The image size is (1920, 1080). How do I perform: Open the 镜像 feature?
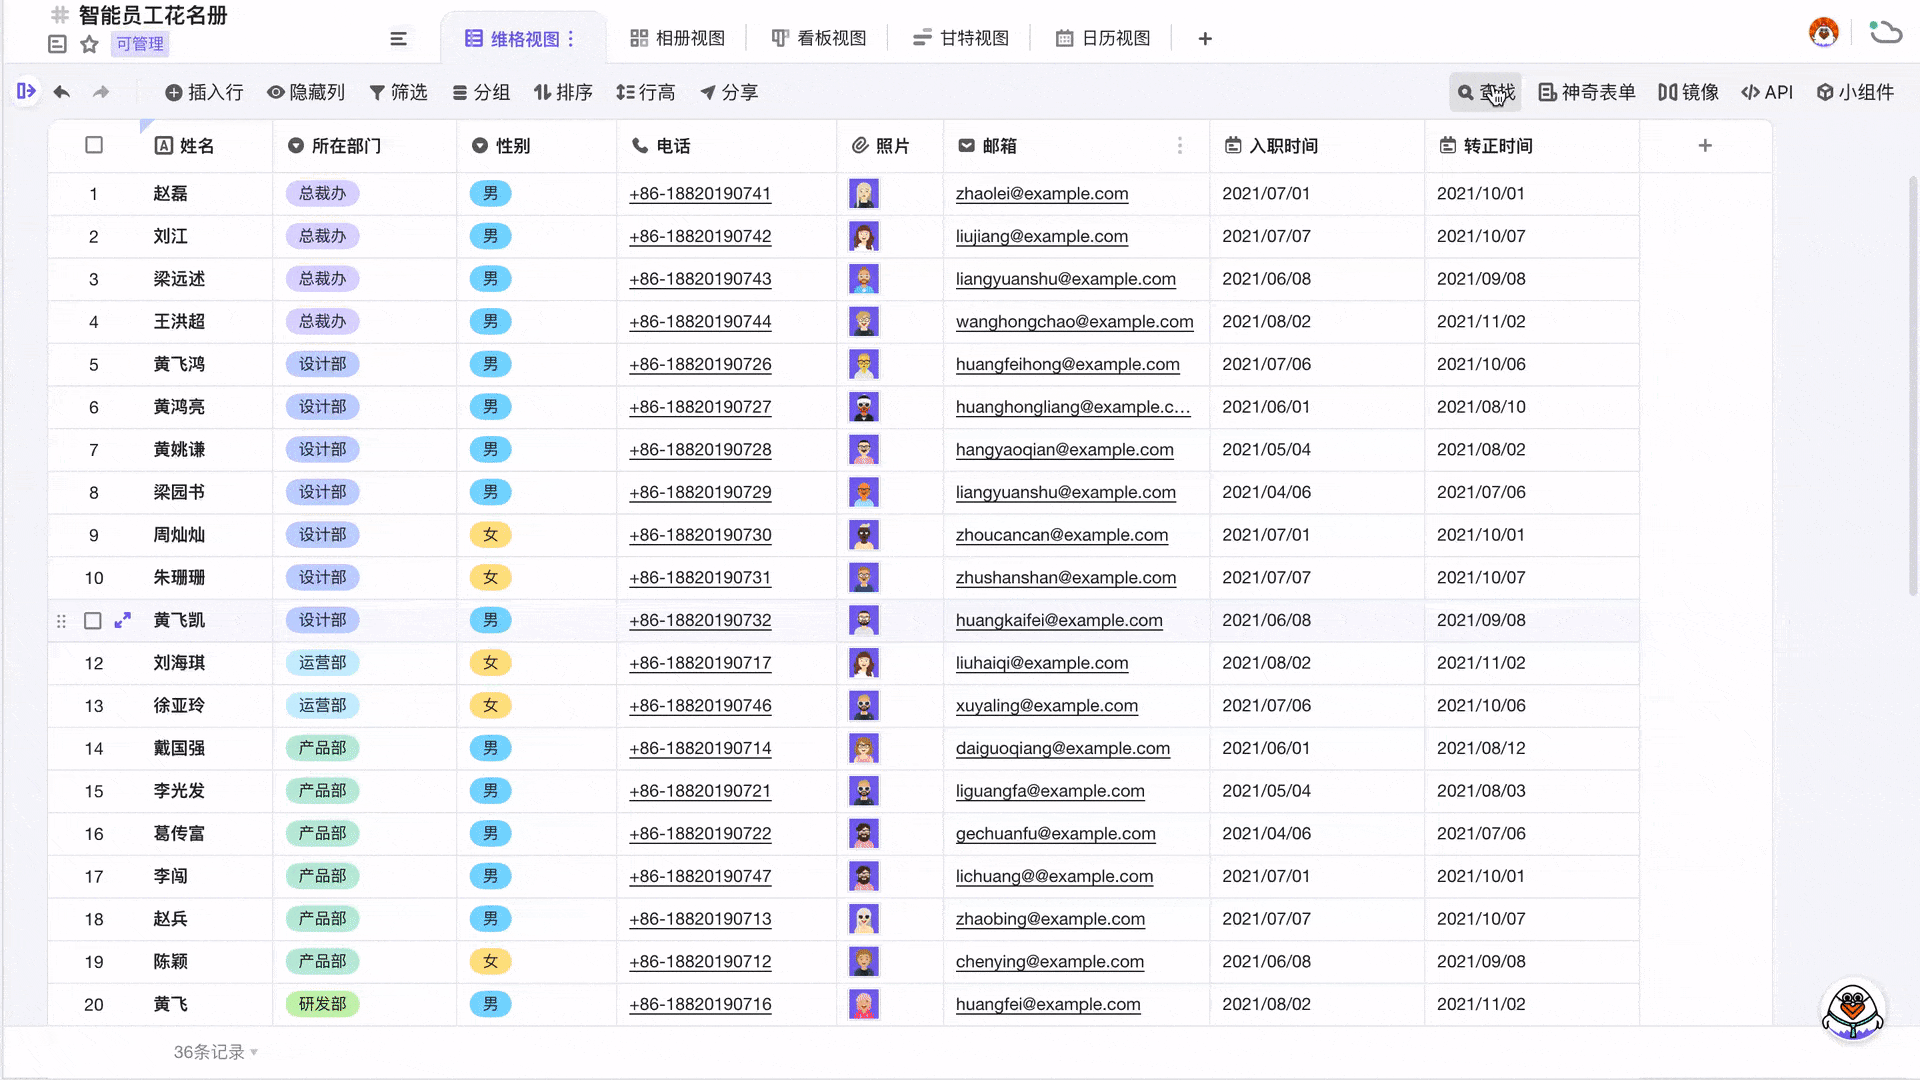[1688, 92]
